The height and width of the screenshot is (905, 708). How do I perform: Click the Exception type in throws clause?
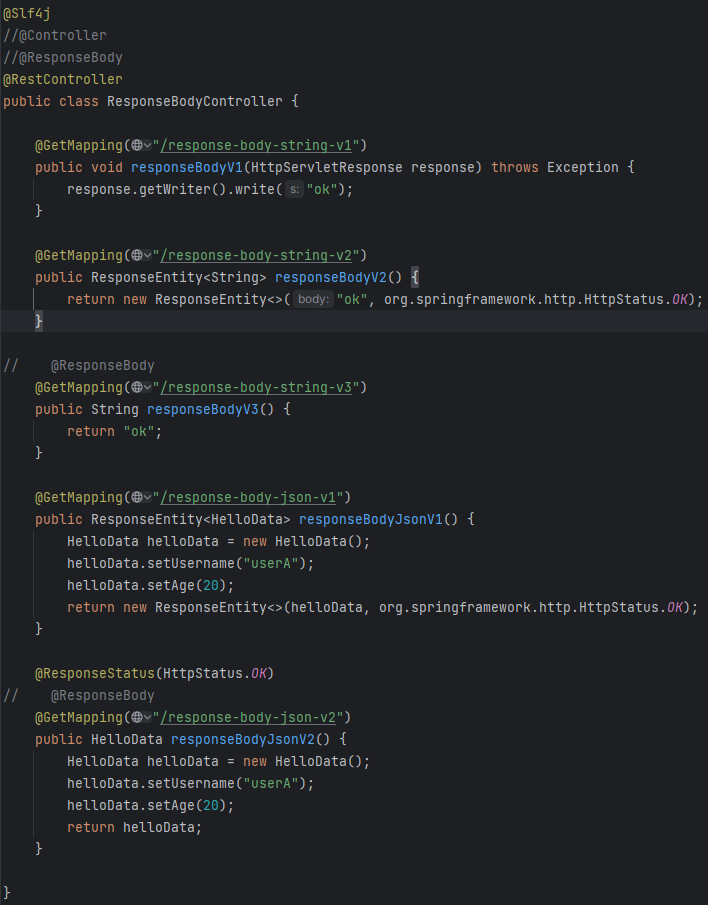(x=583, y=167)
